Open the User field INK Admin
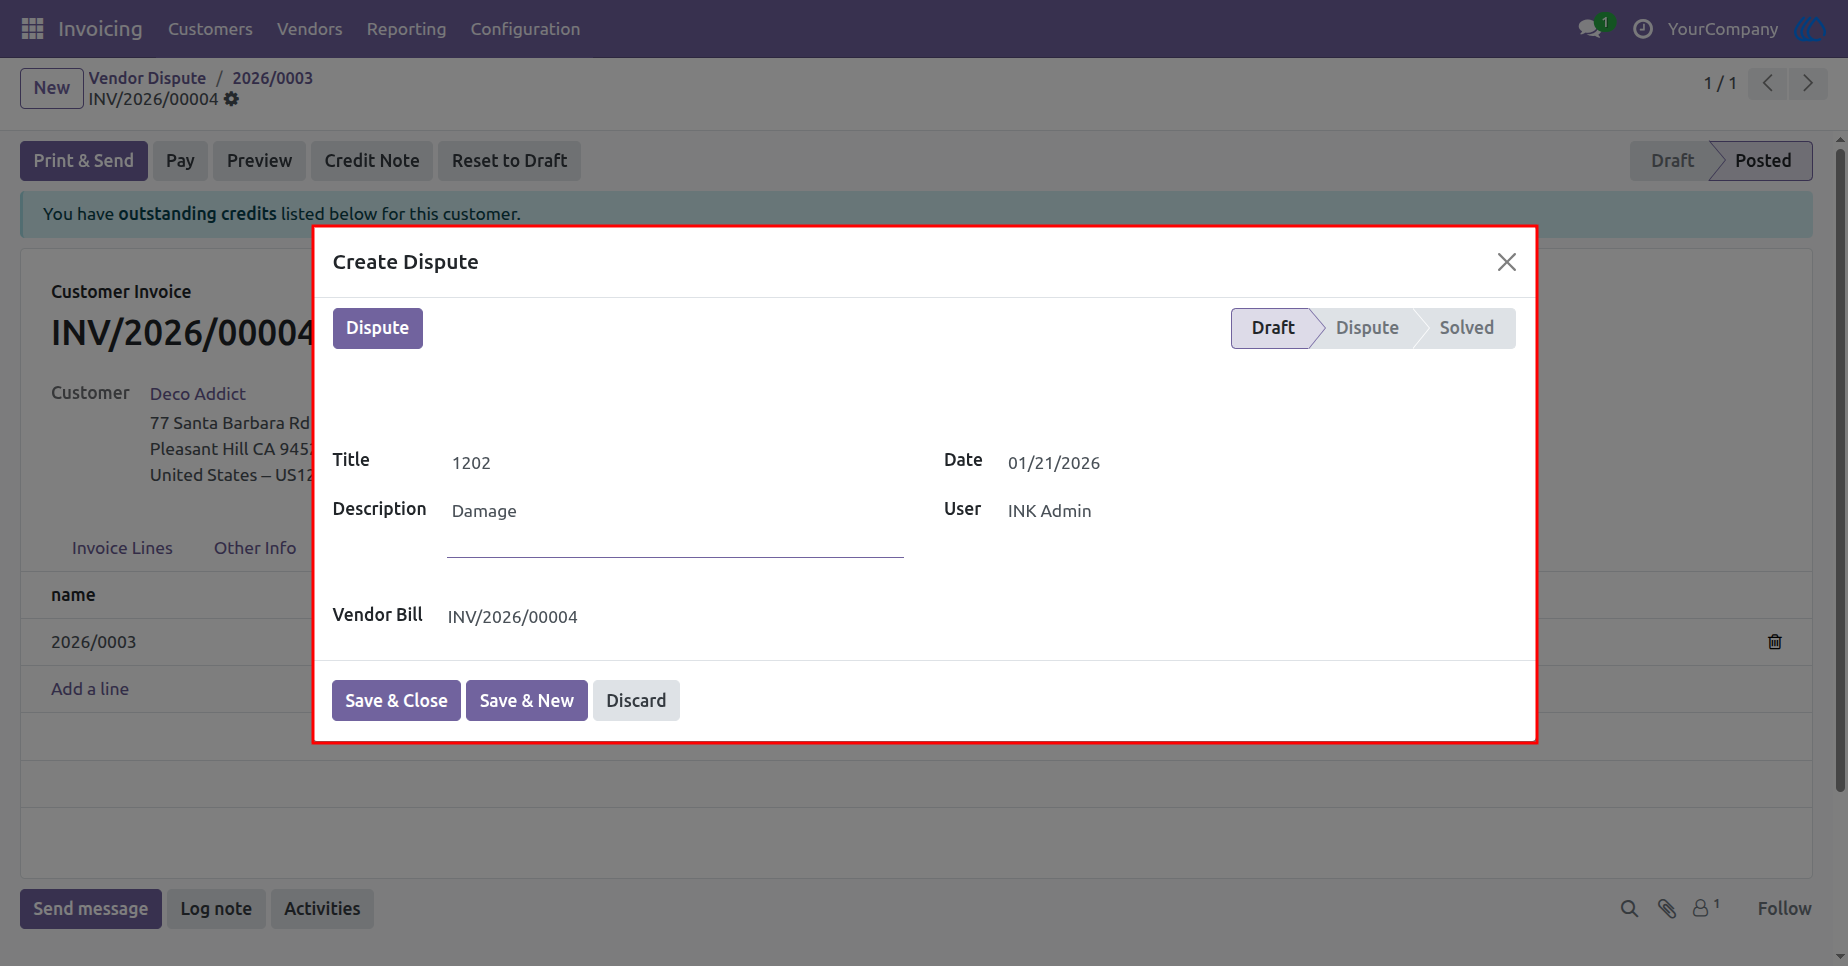Screen dimensions: 1848x966 tap(1262, 511)
